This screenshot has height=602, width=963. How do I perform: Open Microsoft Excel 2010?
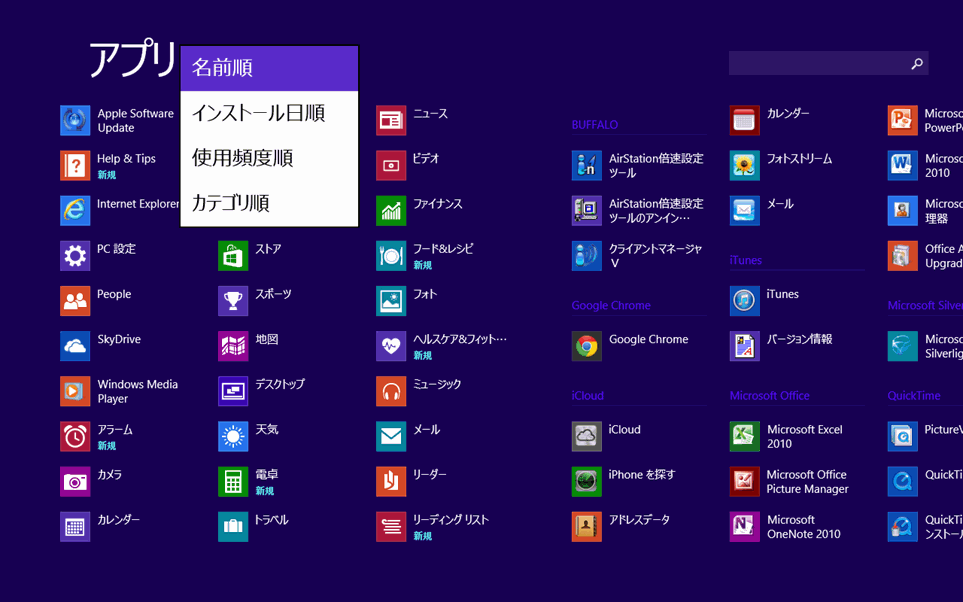point(800,436)
